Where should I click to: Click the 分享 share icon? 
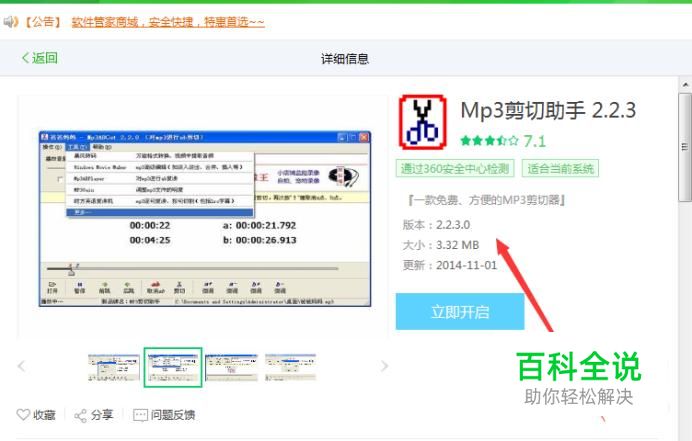80,415
